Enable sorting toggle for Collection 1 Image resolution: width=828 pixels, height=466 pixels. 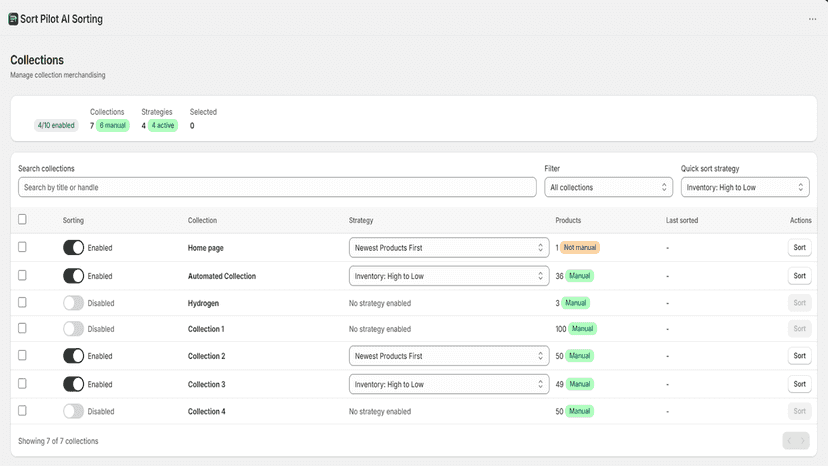(x=73, y=329)
